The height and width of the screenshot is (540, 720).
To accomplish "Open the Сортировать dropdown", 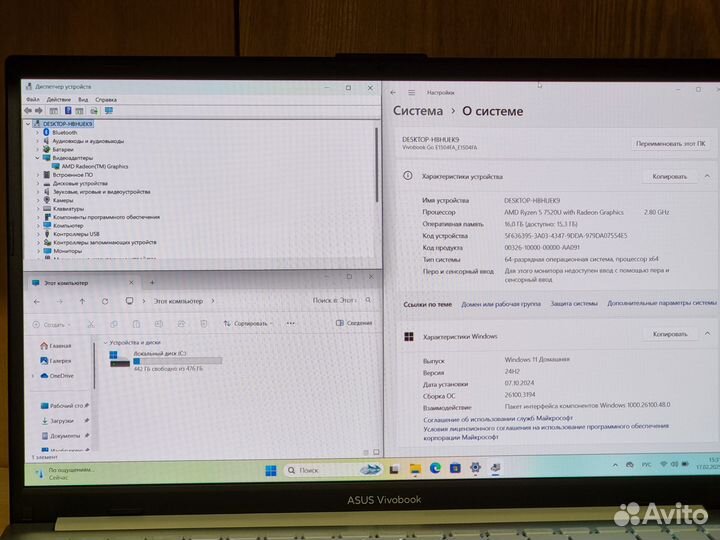I will point(248,324).
